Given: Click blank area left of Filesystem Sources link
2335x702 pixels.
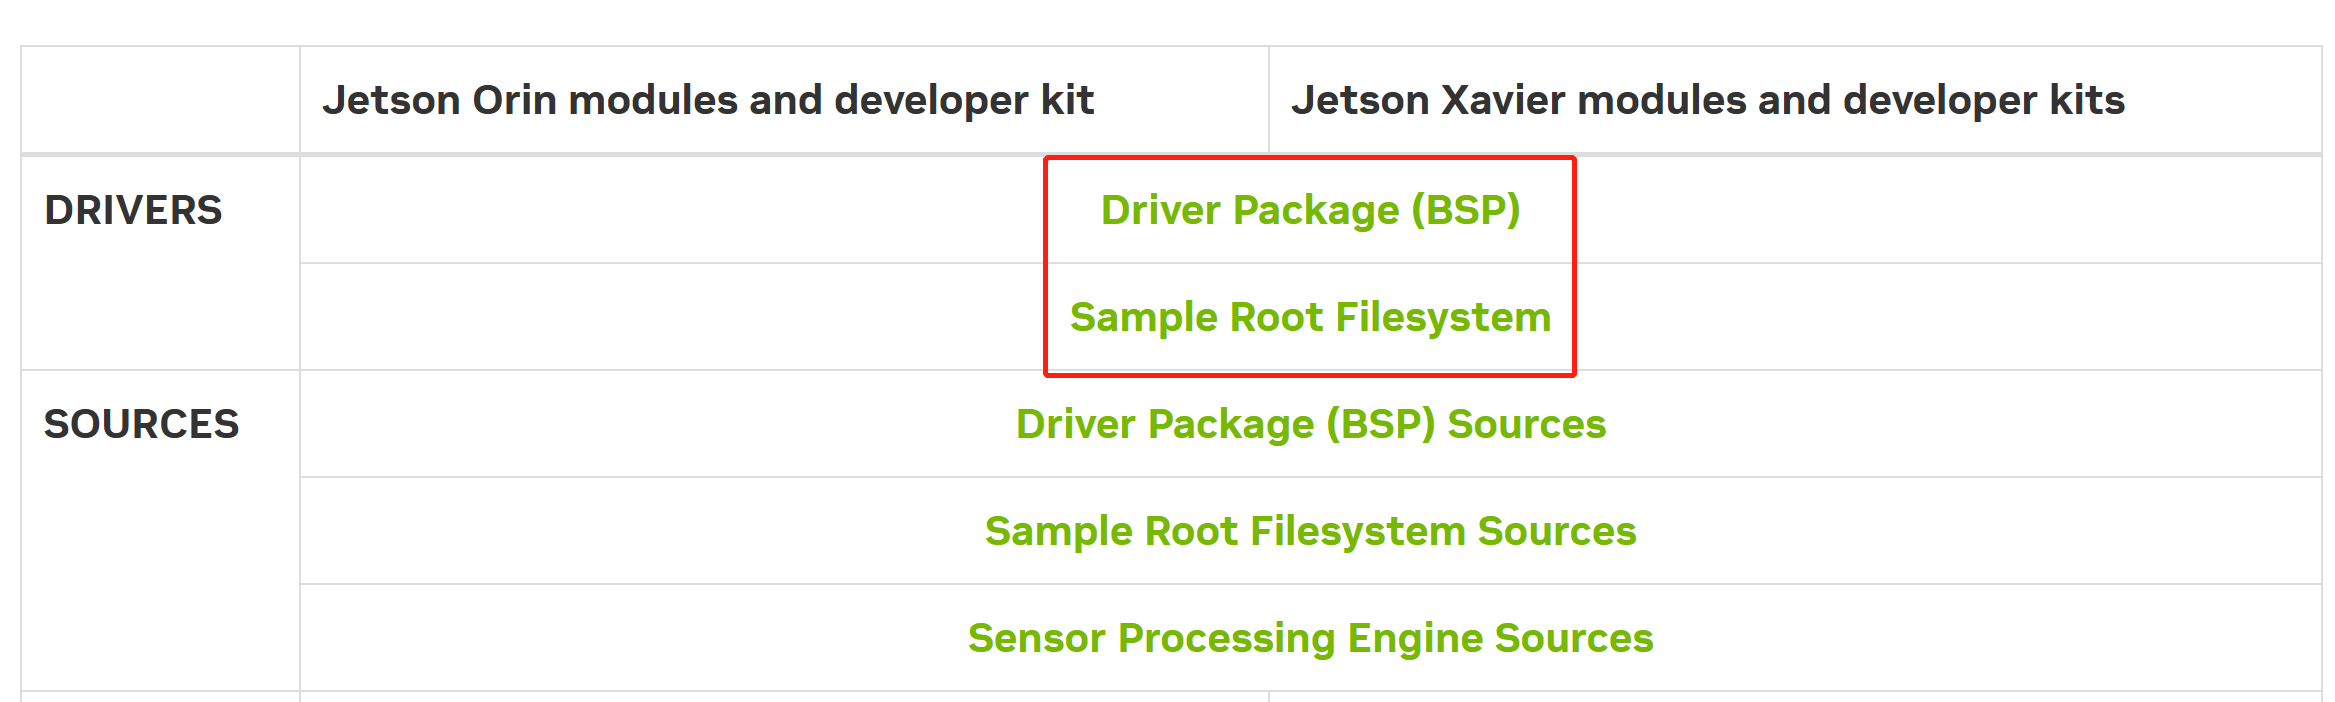Looking at the screenshot, I should click(x=642, y=531).
